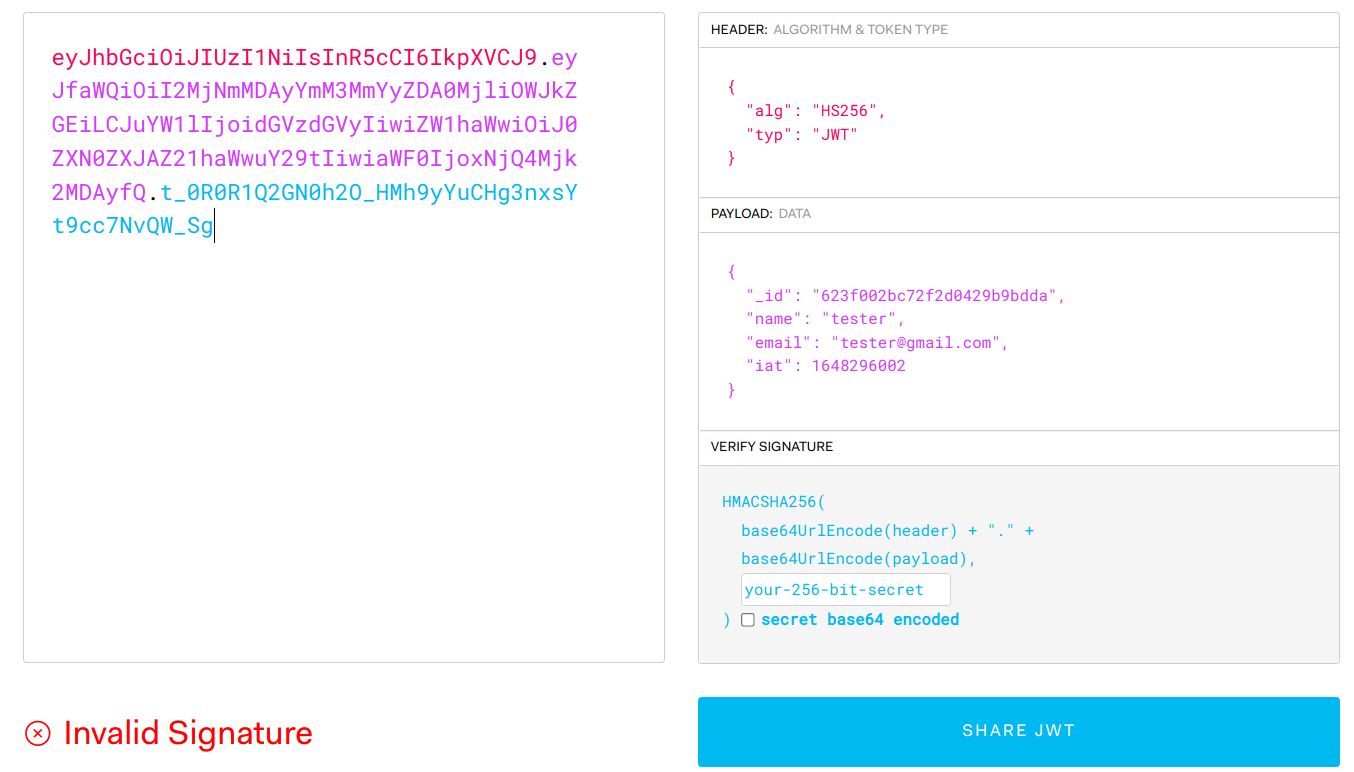Click the VERIFY SIGNATURE section title

tap(771, 447)
